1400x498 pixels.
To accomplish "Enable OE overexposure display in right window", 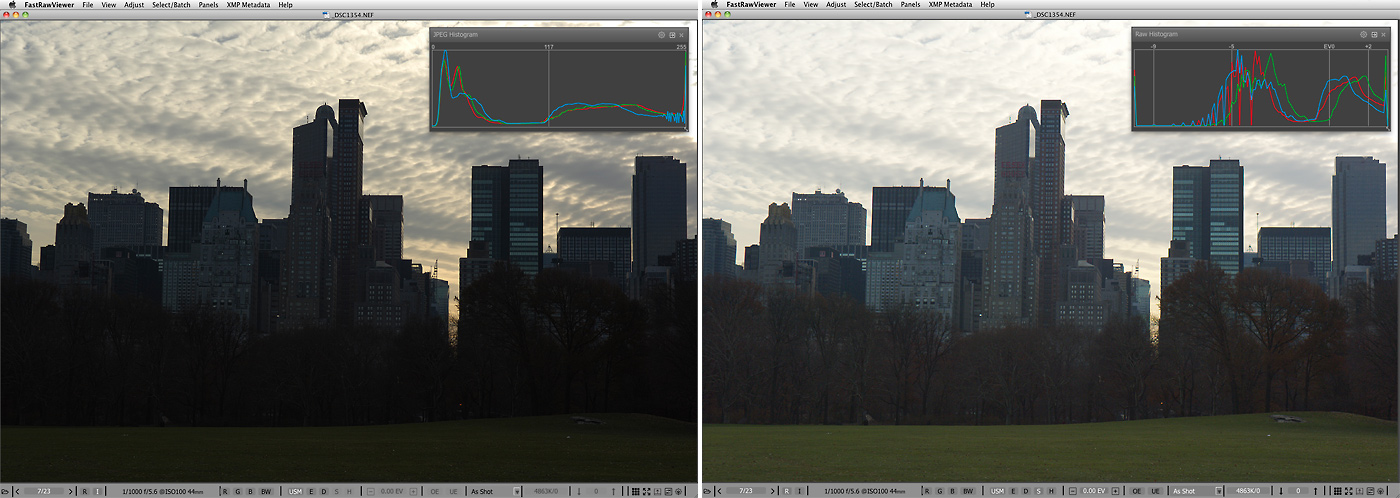I will tap(1137, 491).
